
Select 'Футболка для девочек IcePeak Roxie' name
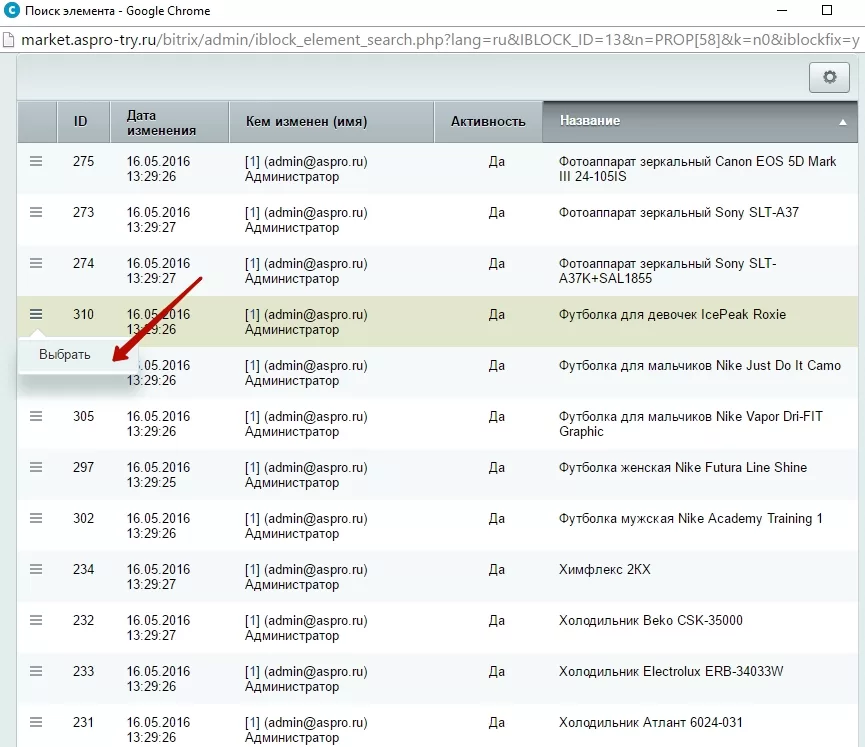(x=672, y=314)
